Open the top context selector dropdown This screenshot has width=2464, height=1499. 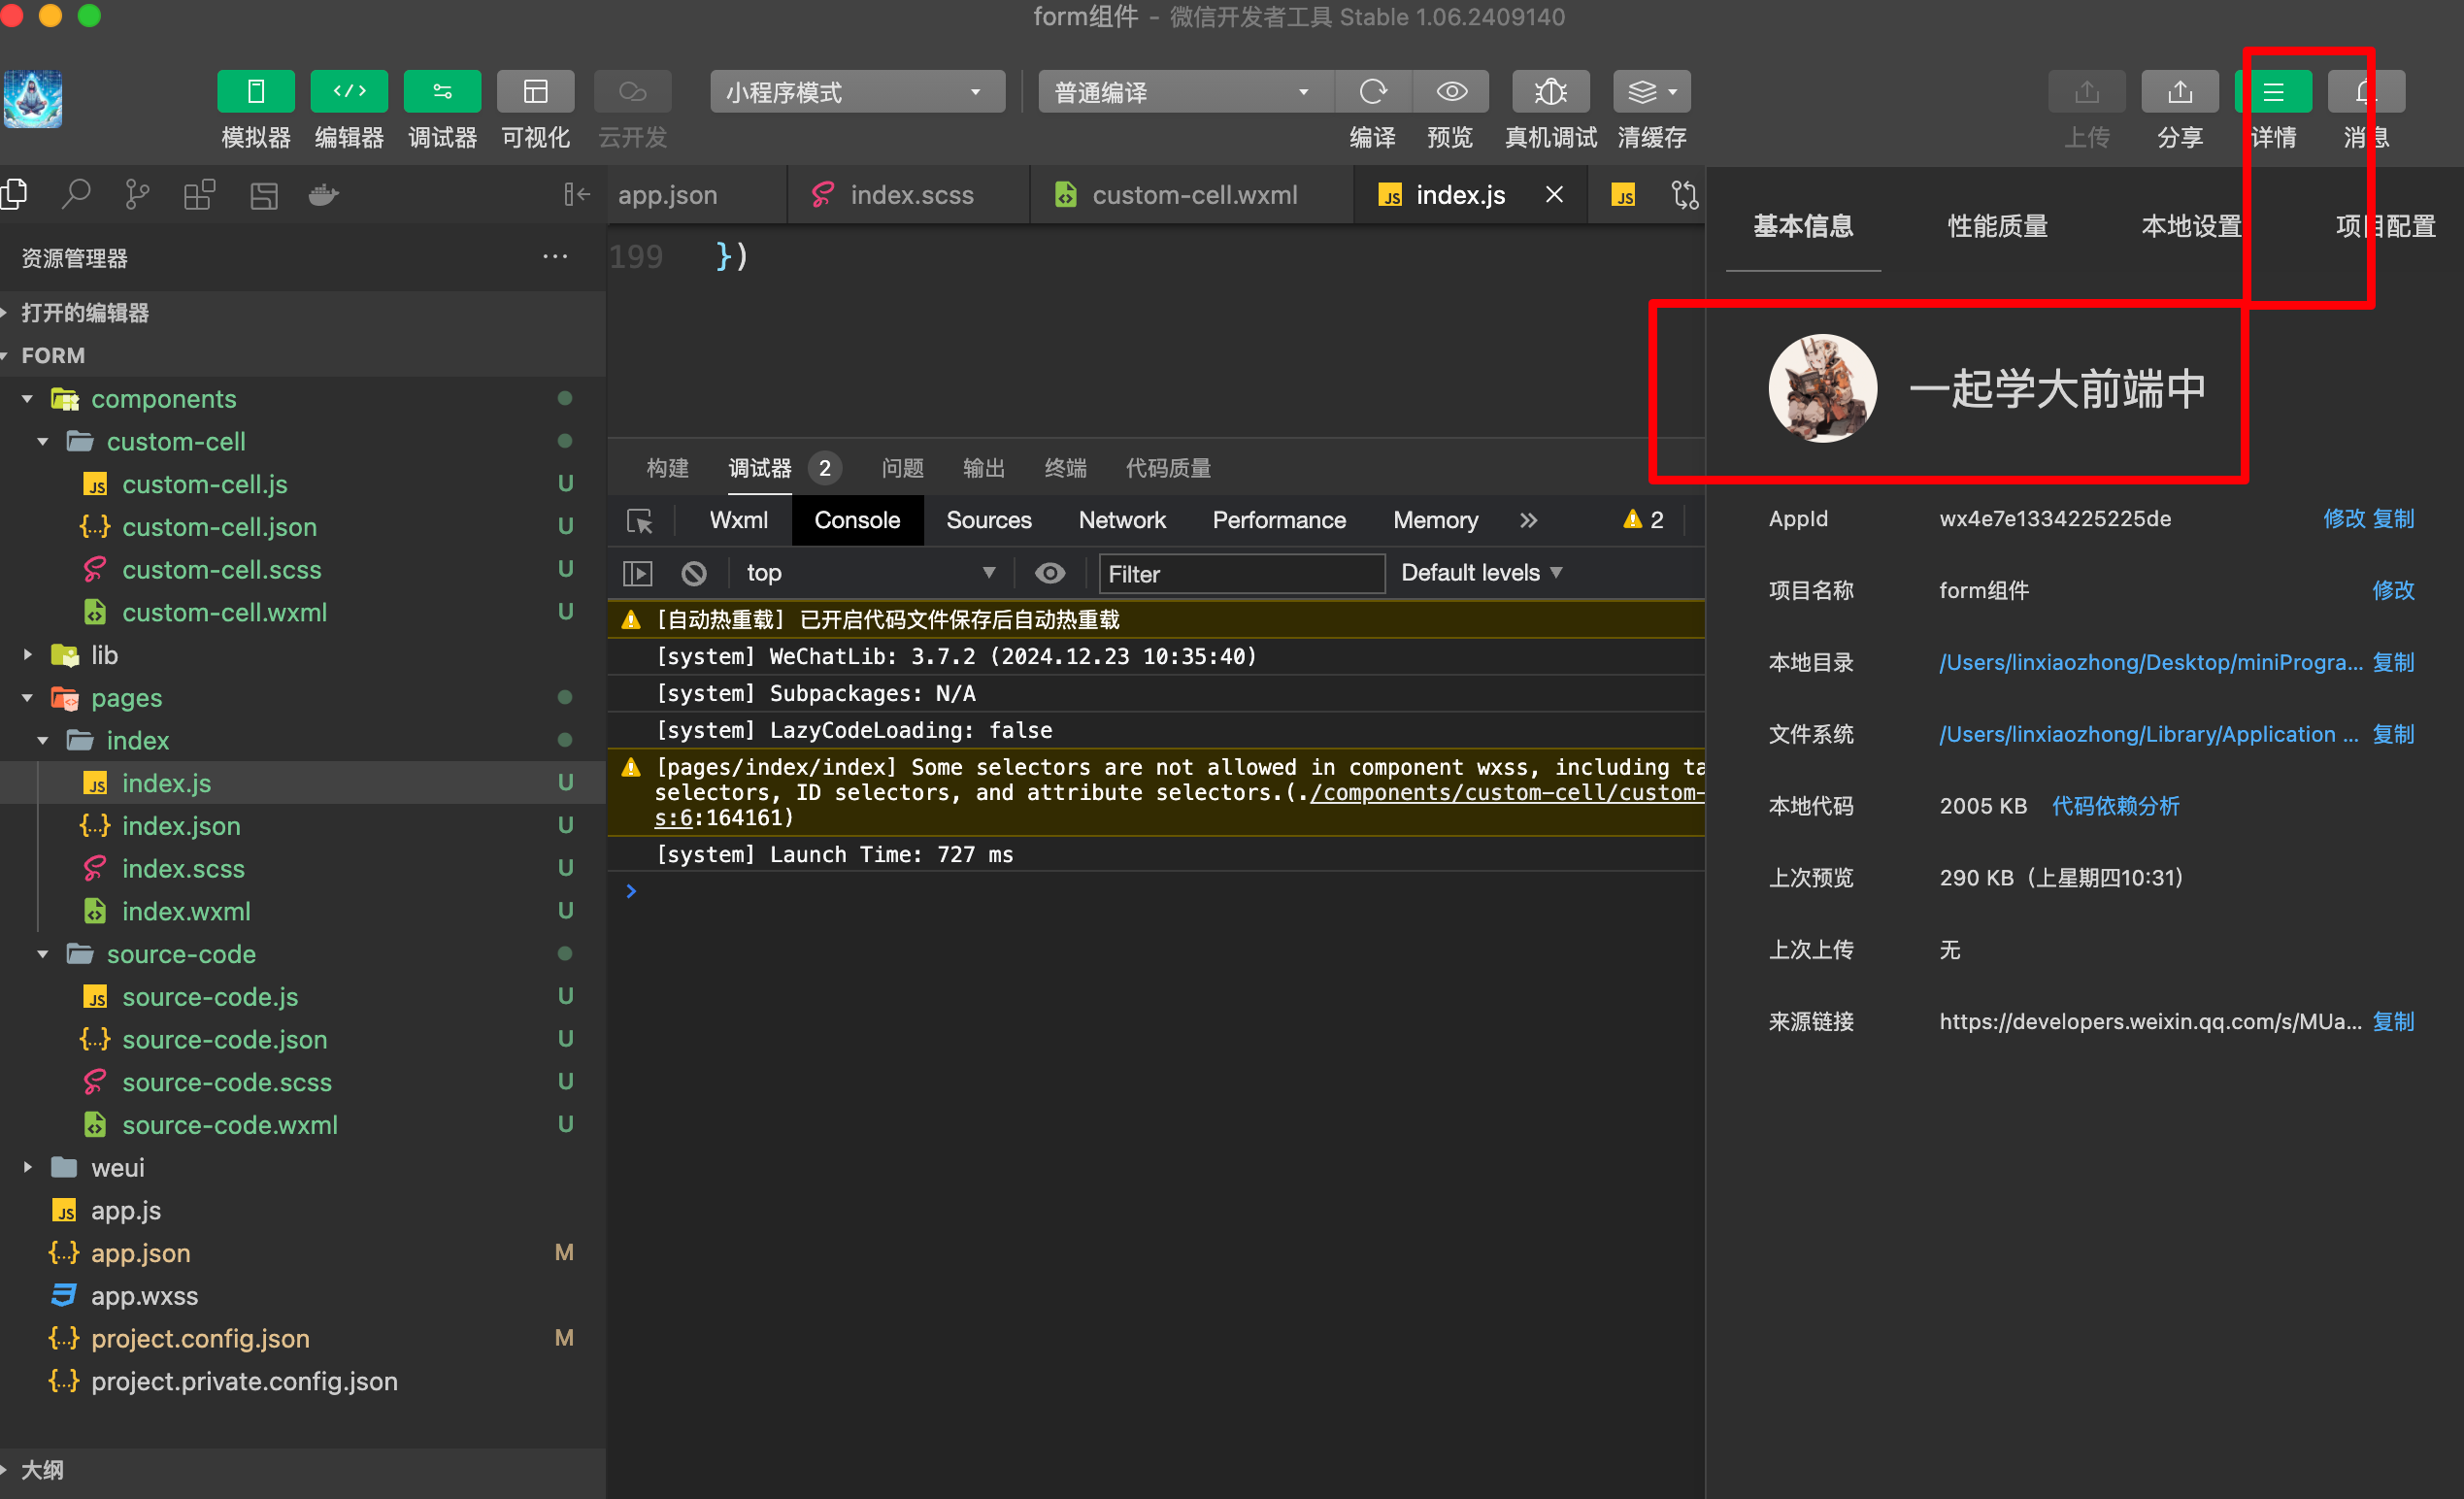(x=870, y=573)
